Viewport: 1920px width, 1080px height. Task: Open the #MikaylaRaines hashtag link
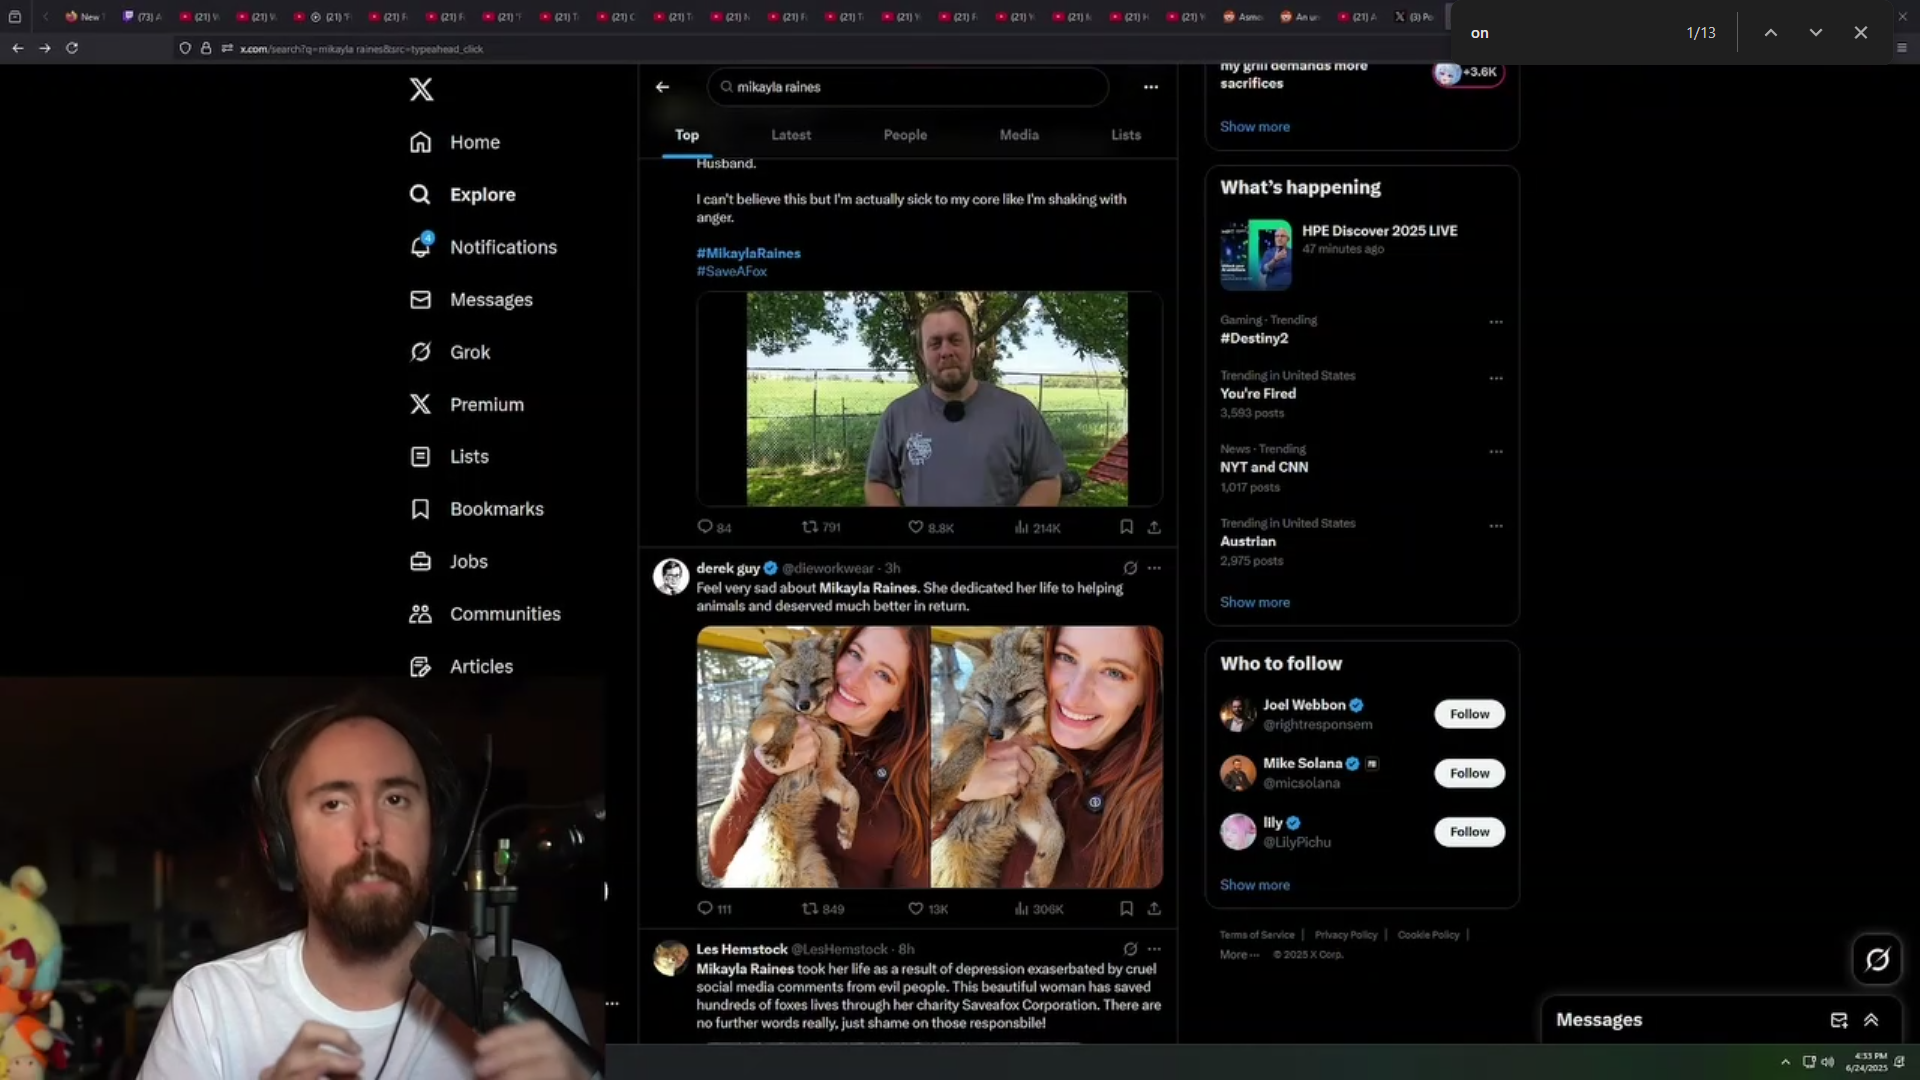pyautogui.click(x=748, y=253)
